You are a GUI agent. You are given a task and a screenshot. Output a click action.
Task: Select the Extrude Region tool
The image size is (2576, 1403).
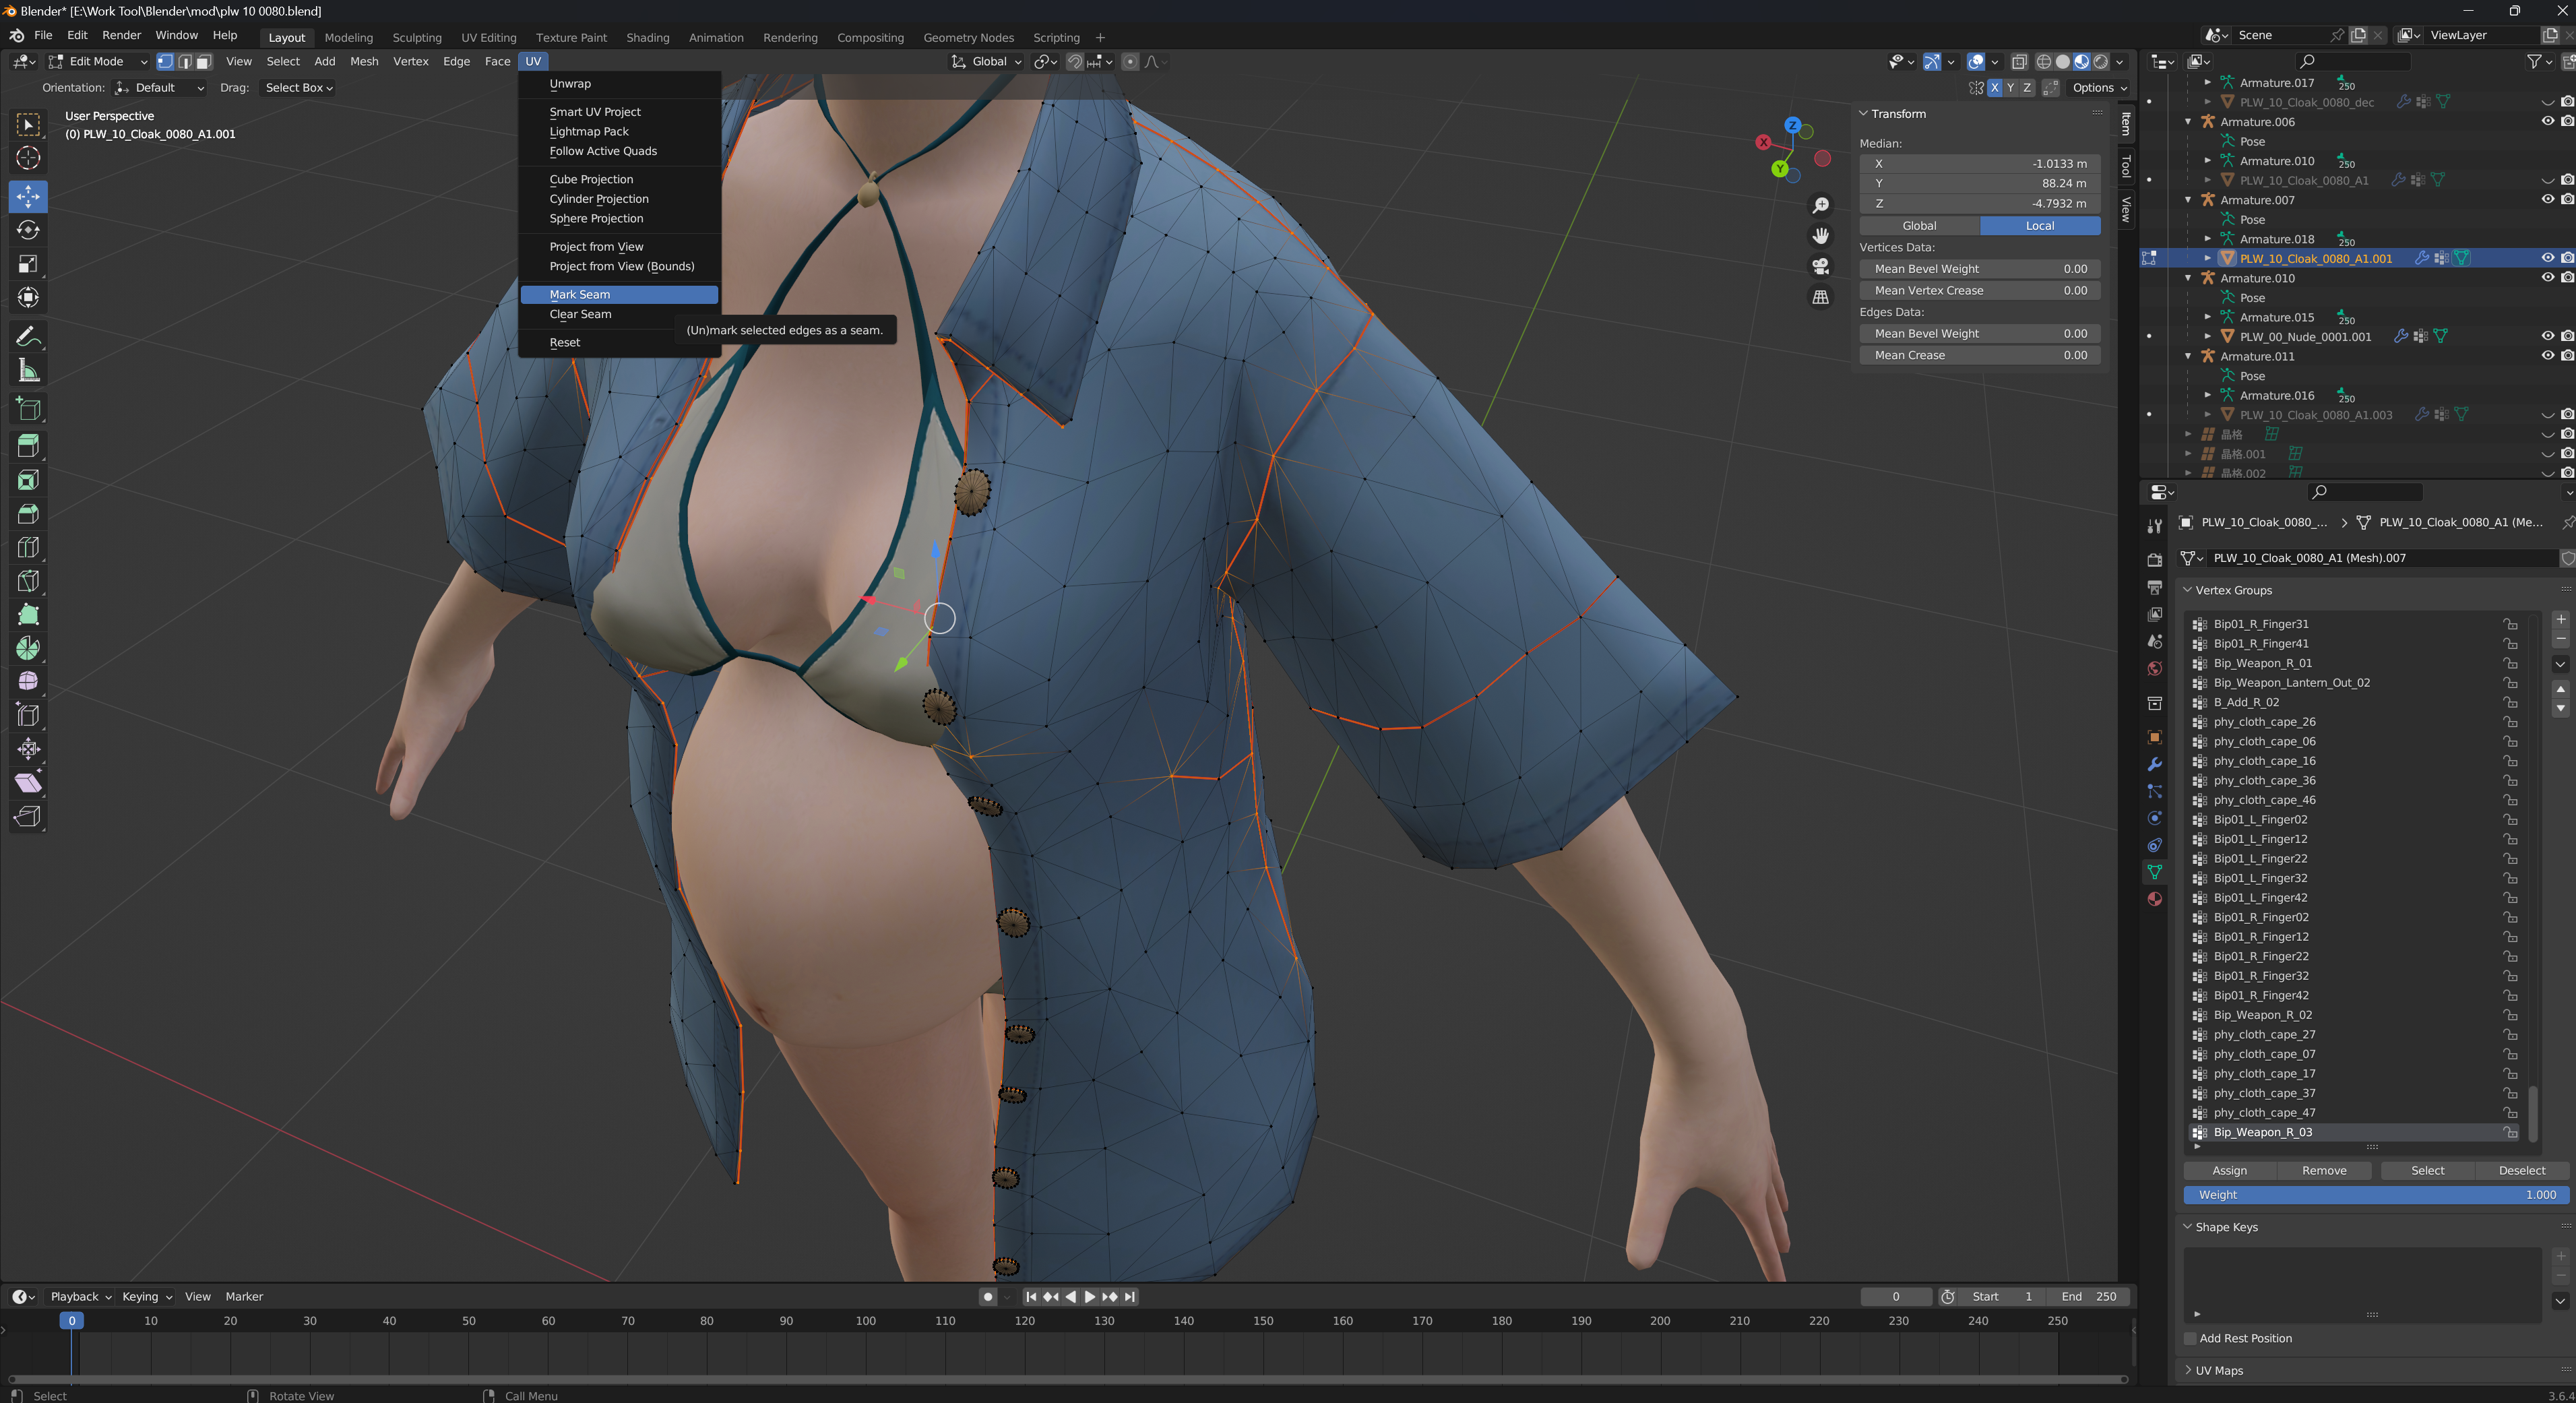28,446
